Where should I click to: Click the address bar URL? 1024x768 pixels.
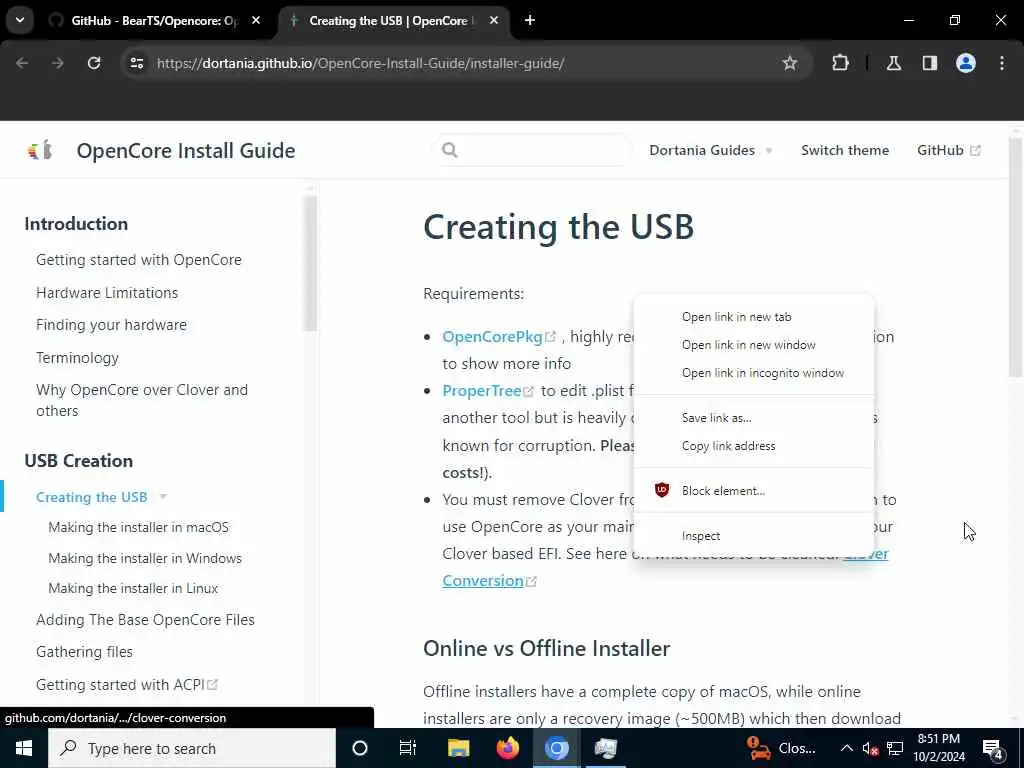pyautogui.click(x=360, y=63)
